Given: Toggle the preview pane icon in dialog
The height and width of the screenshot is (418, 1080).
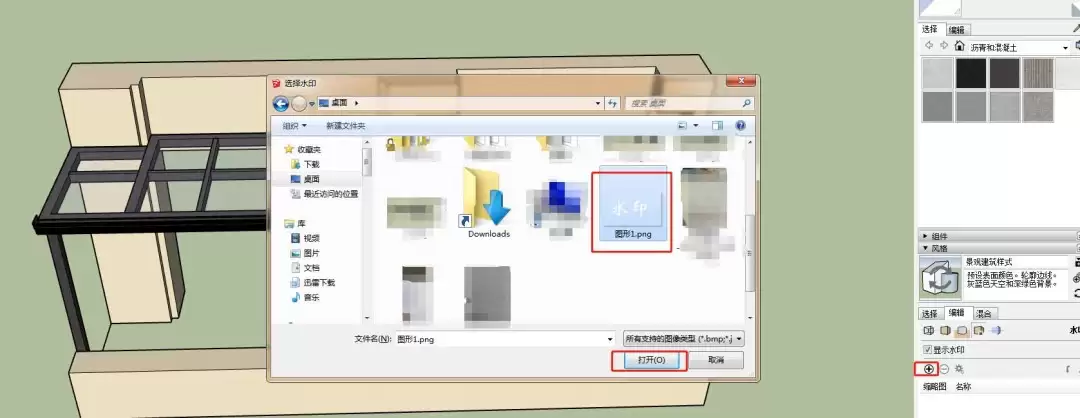Looking at the screenshot, I should tap(717, 126).
